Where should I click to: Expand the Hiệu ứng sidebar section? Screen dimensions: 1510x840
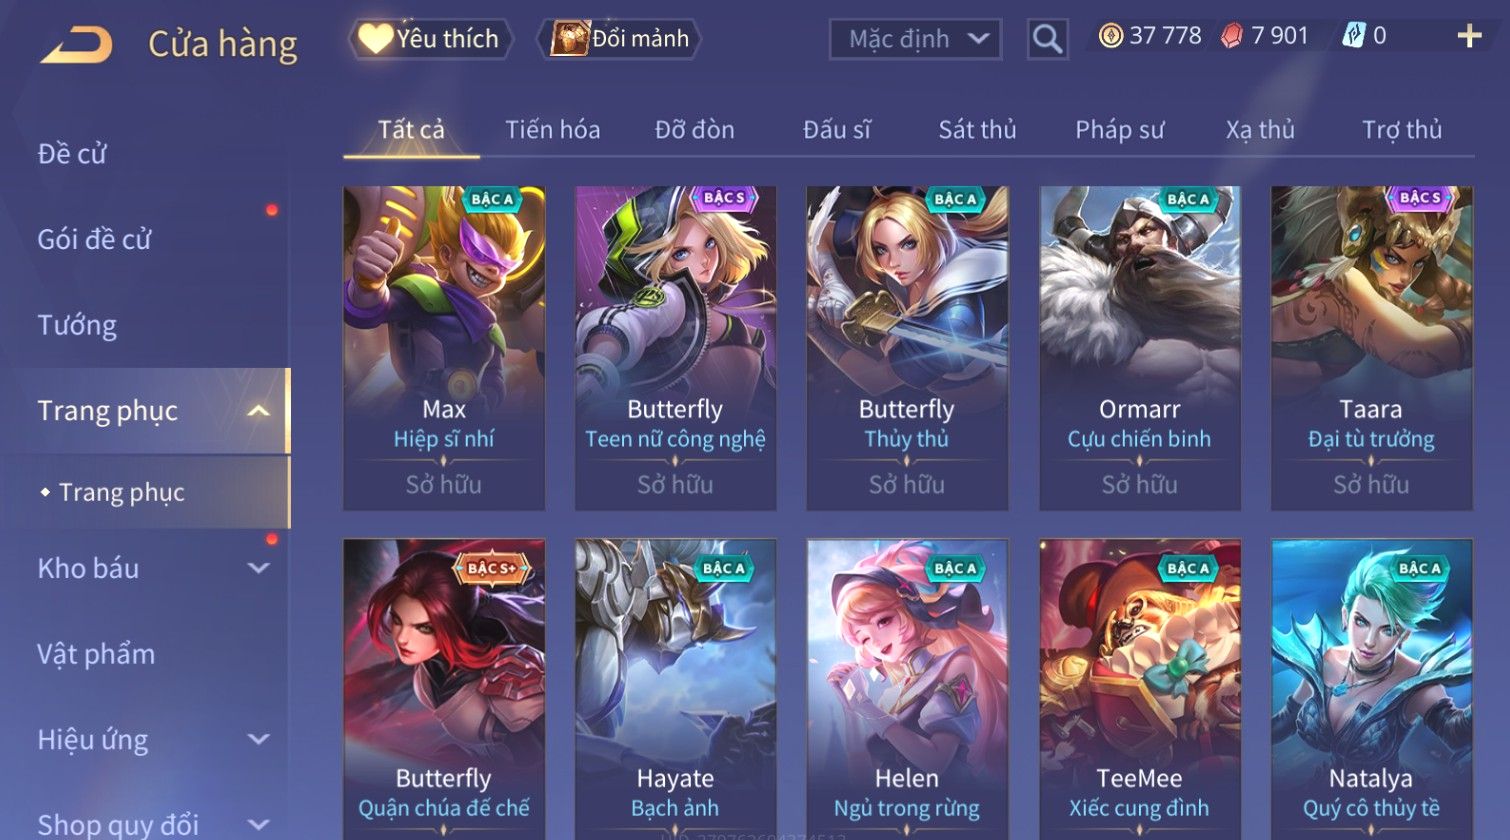tap(258, 739)
